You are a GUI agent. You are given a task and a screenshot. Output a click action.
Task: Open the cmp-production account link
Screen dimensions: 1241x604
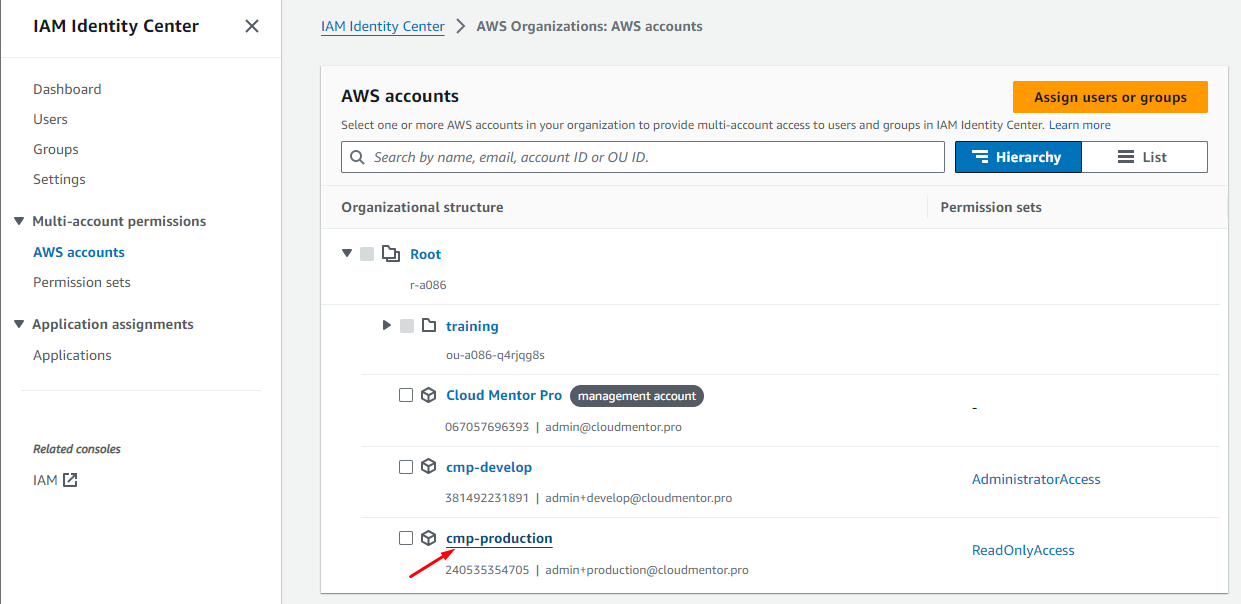pyautogui.click(x=499, y=538)
